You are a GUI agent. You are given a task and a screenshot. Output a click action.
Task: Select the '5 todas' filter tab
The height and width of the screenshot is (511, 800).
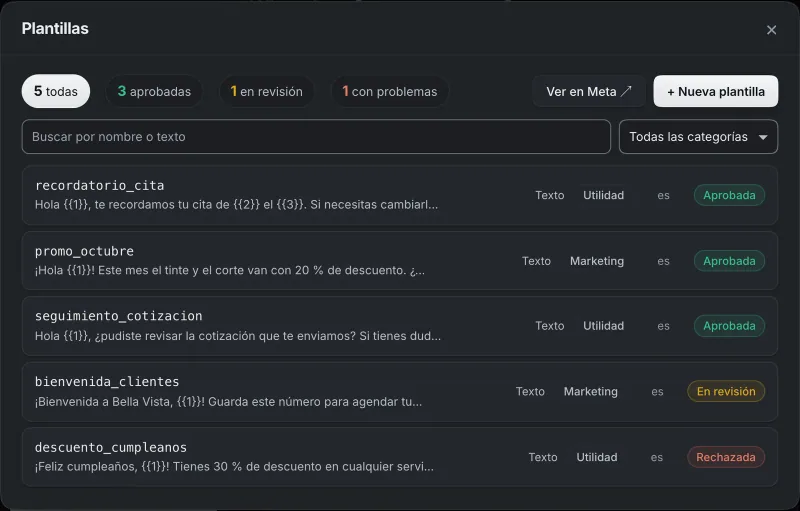coord(56,91)
